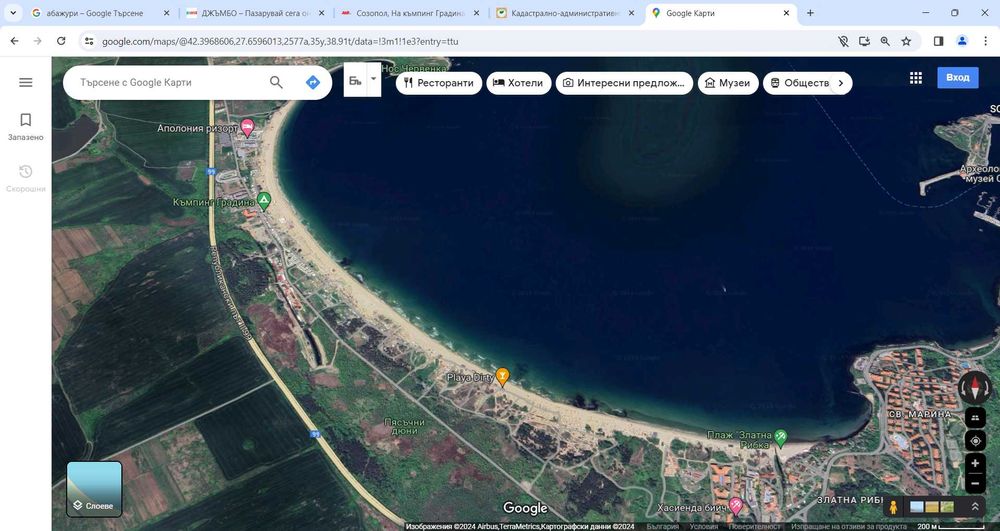Open directions with the blue arrow icon
Viewport: 1000px width, 531px height.
313,82
